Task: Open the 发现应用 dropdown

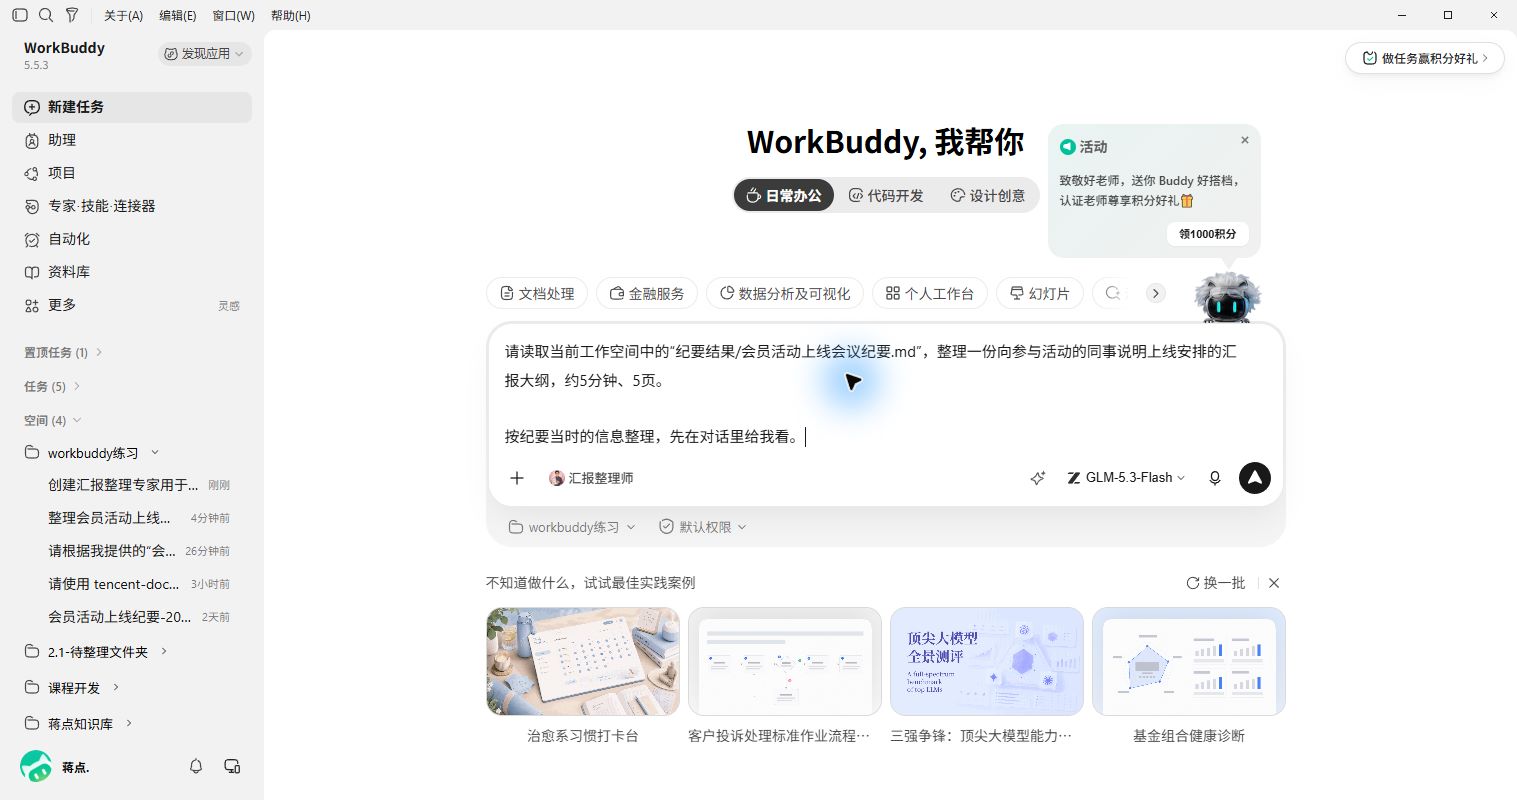Action: coord(204,54)
